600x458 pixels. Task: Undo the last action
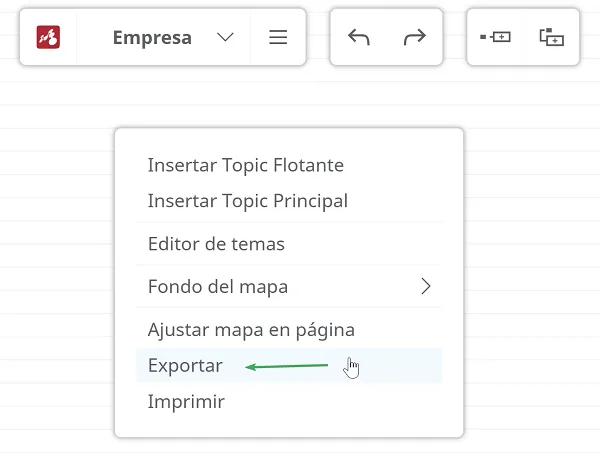pyautogui.click(x=359, y=37)
